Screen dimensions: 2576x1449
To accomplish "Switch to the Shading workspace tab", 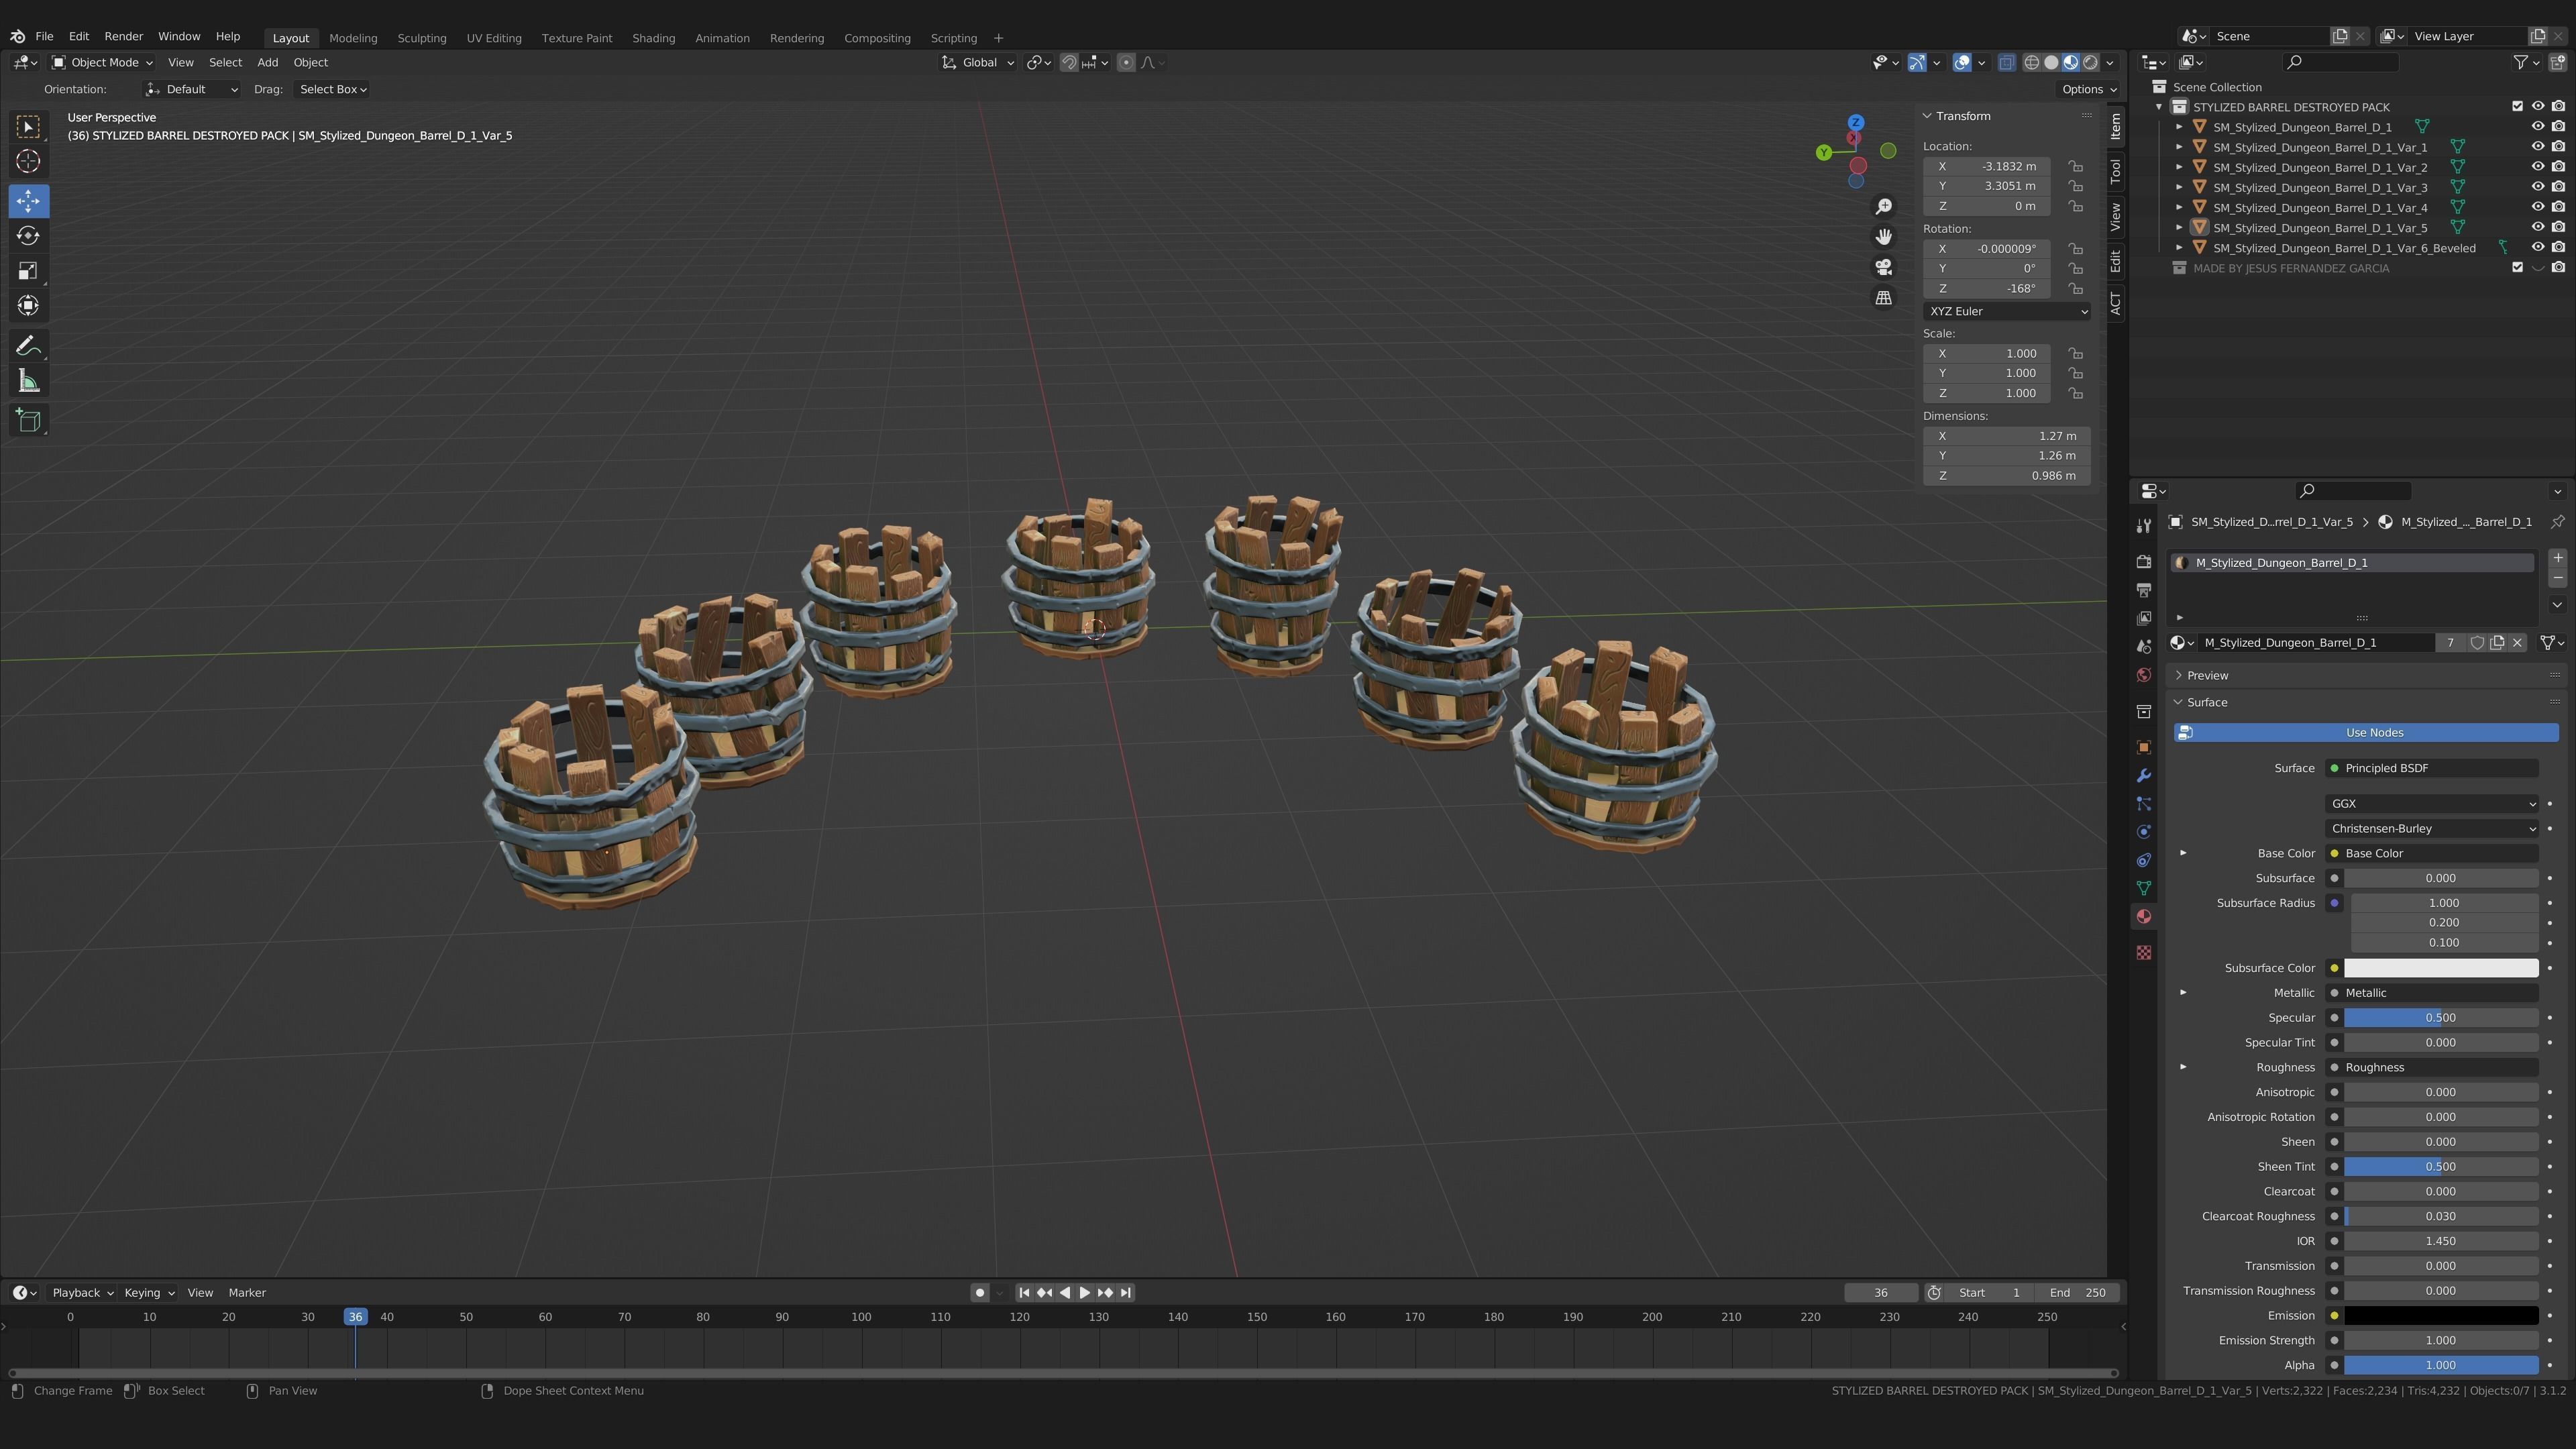I will (653, 38).
